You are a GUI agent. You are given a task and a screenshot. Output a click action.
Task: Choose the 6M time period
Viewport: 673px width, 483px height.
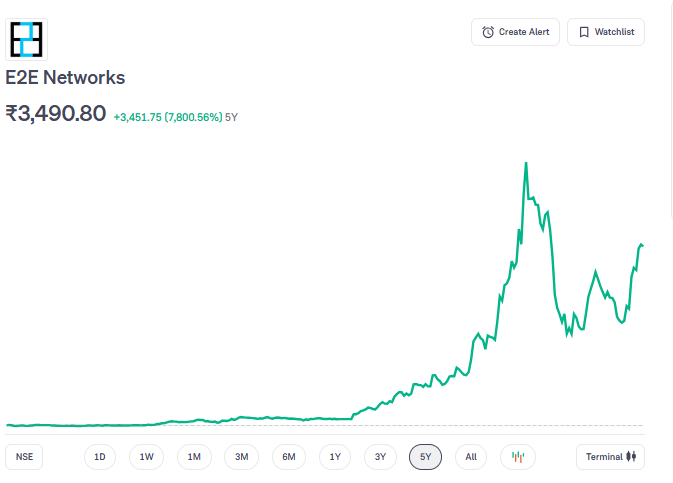[288, 457]
